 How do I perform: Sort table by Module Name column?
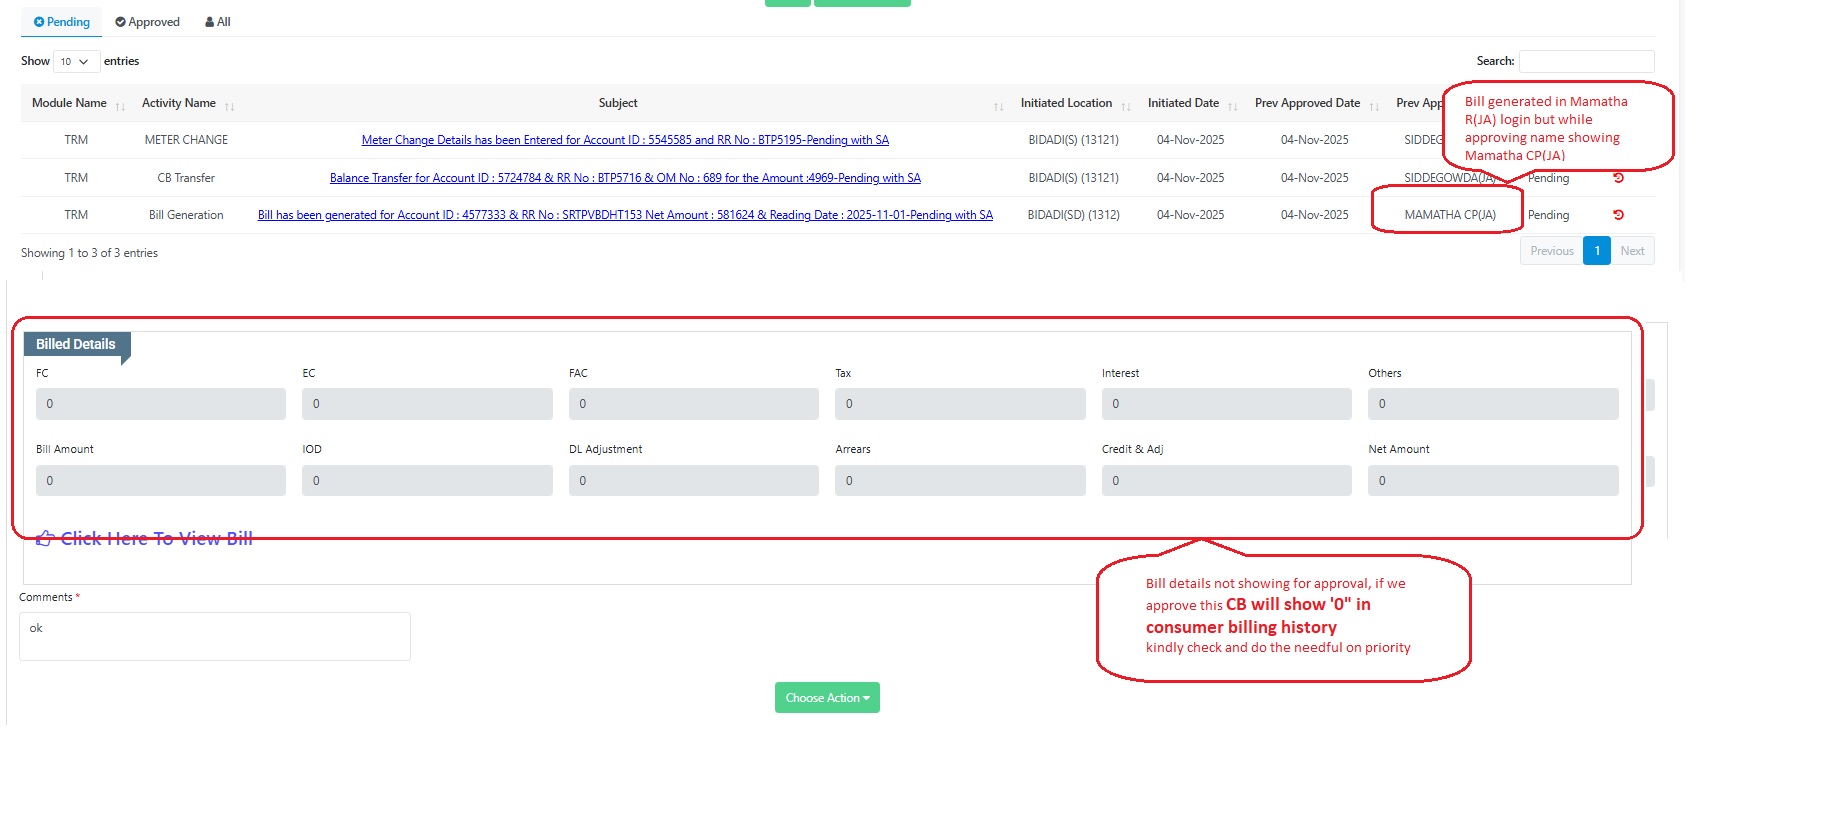point(77,103)
